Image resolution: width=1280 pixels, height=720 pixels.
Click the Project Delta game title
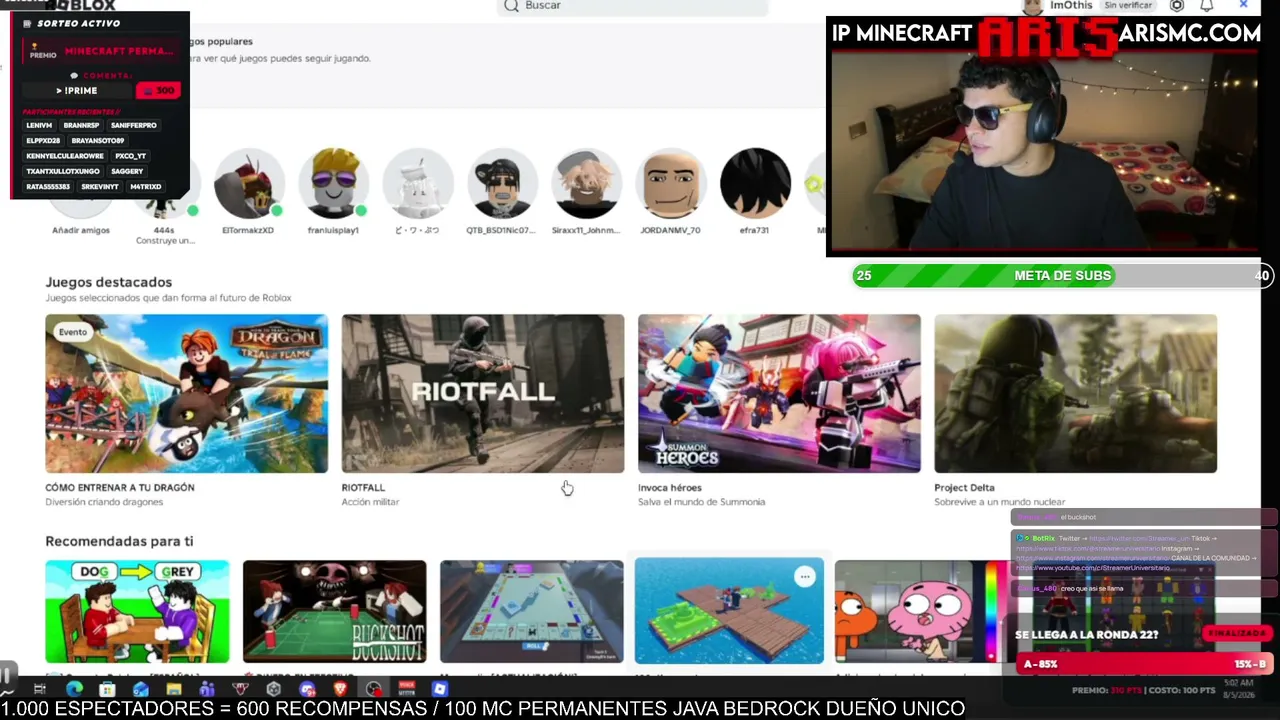964,488
